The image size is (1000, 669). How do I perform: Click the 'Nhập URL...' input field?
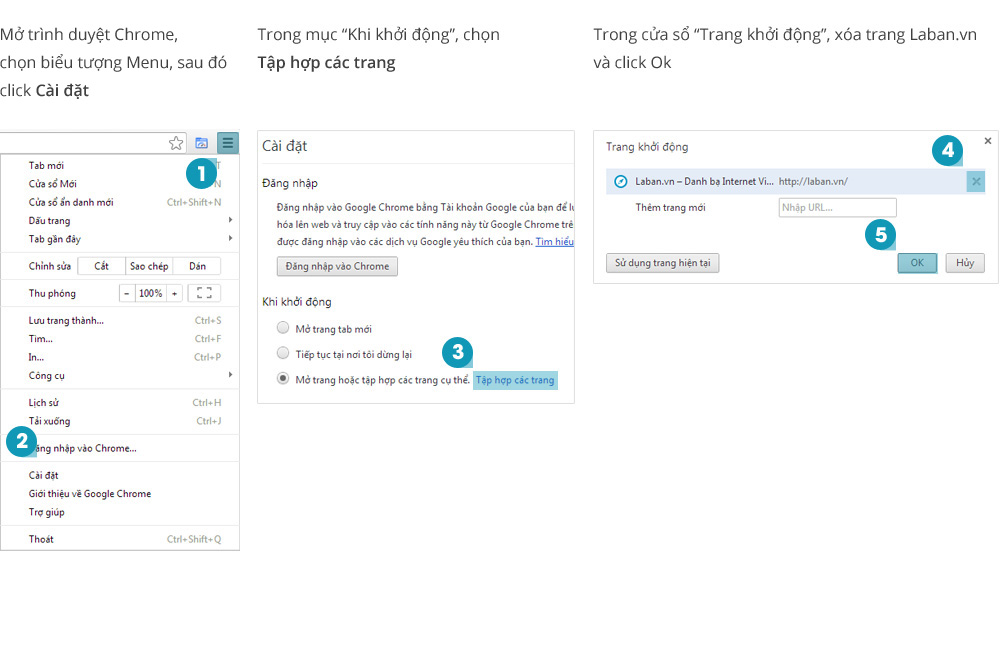tap(837, 207)
